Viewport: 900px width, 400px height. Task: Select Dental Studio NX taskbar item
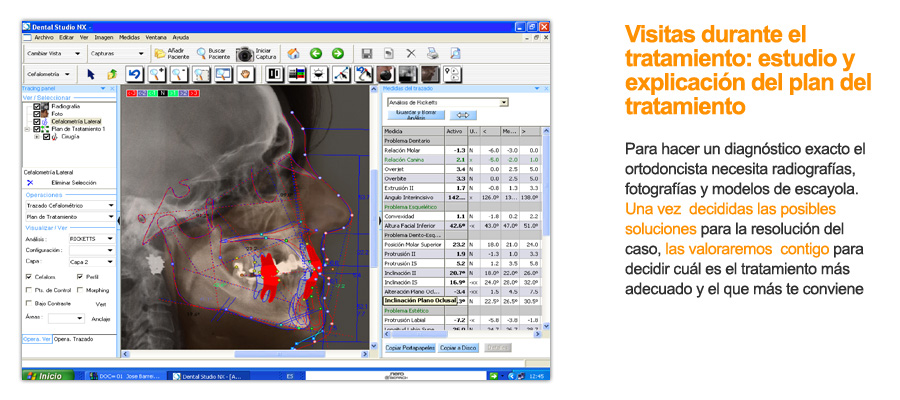(207, 376)
